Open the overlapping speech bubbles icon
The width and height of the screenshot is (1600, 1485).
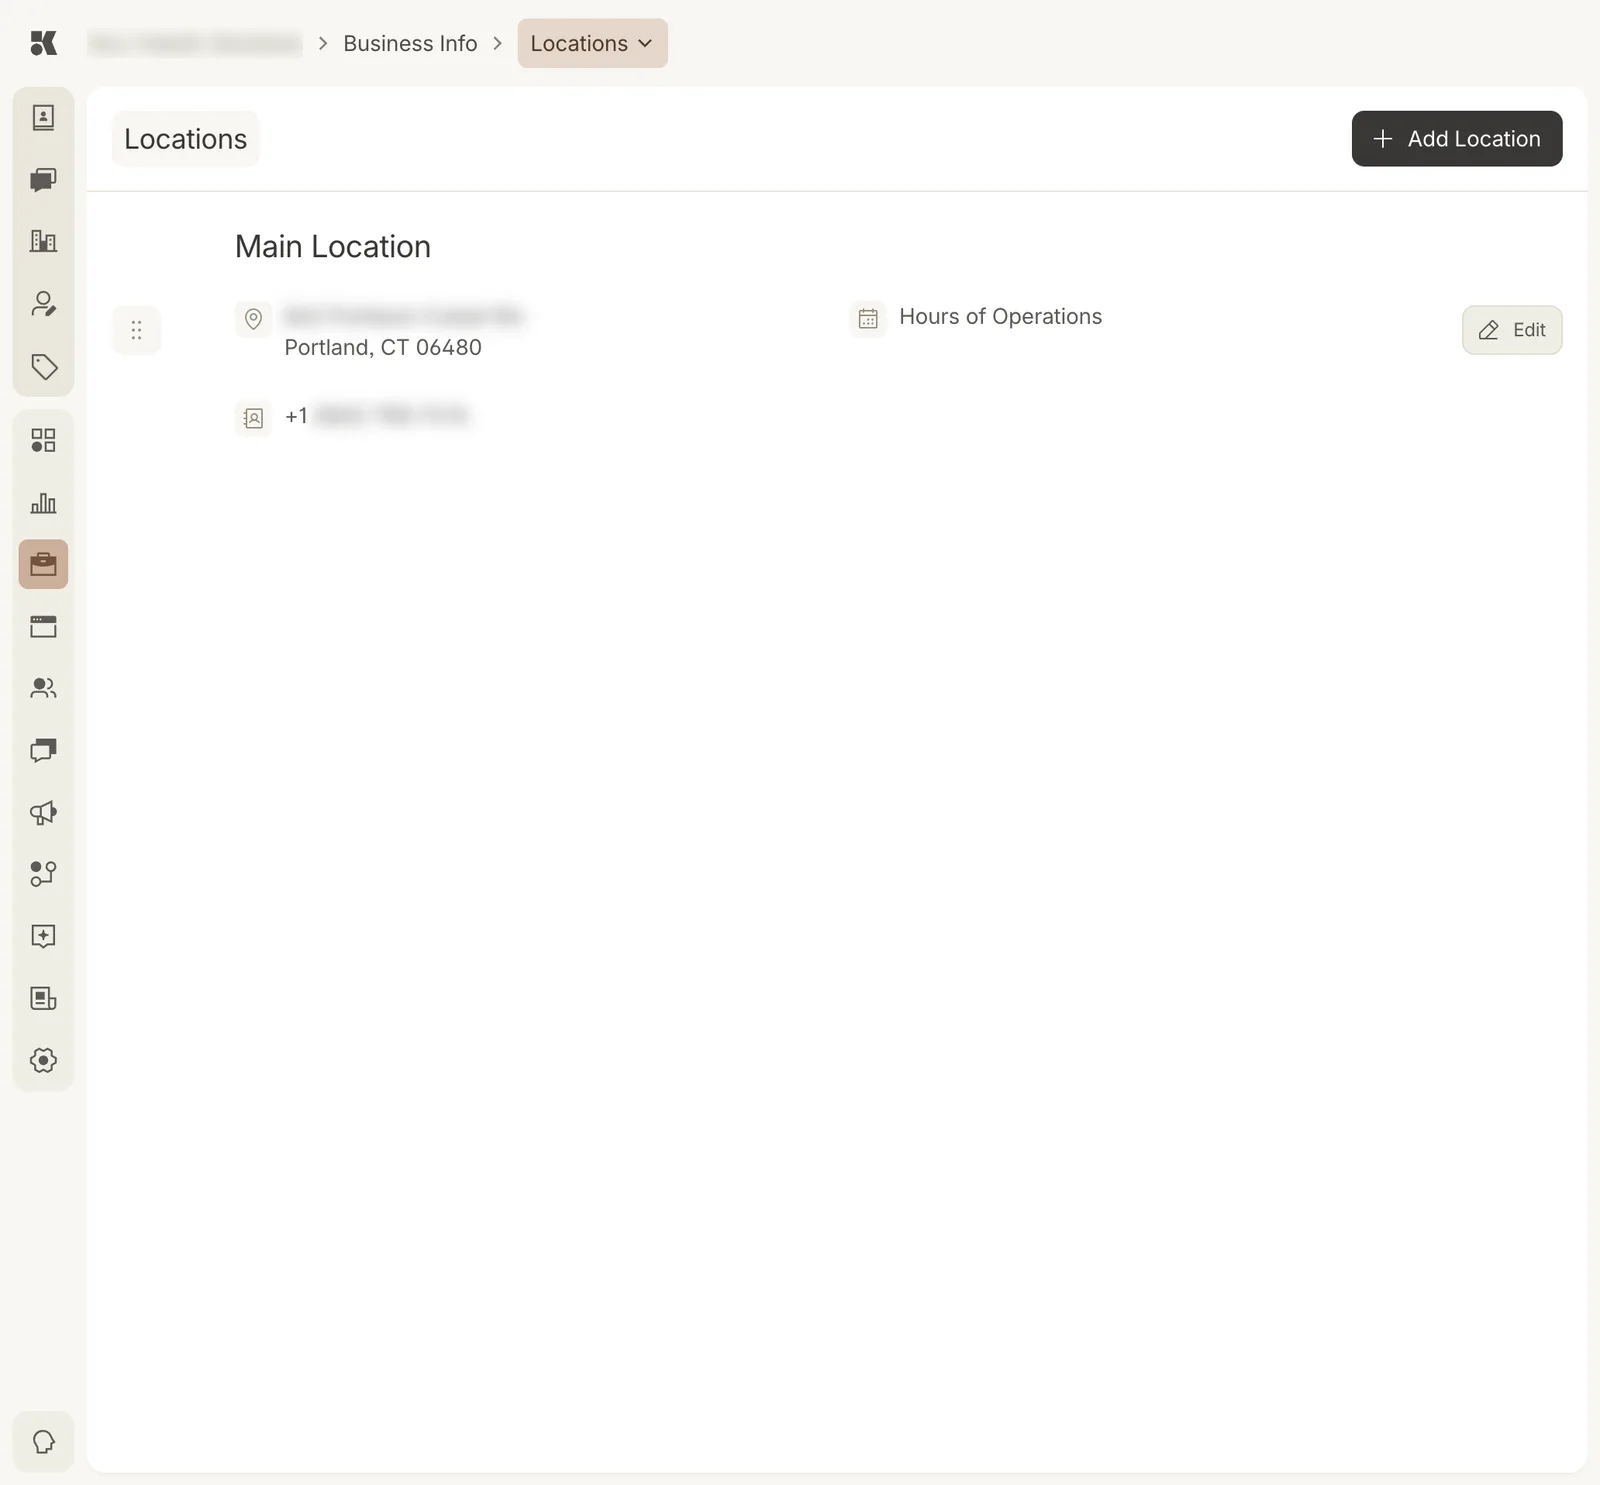pyautogui.click(x=43, y=750)
